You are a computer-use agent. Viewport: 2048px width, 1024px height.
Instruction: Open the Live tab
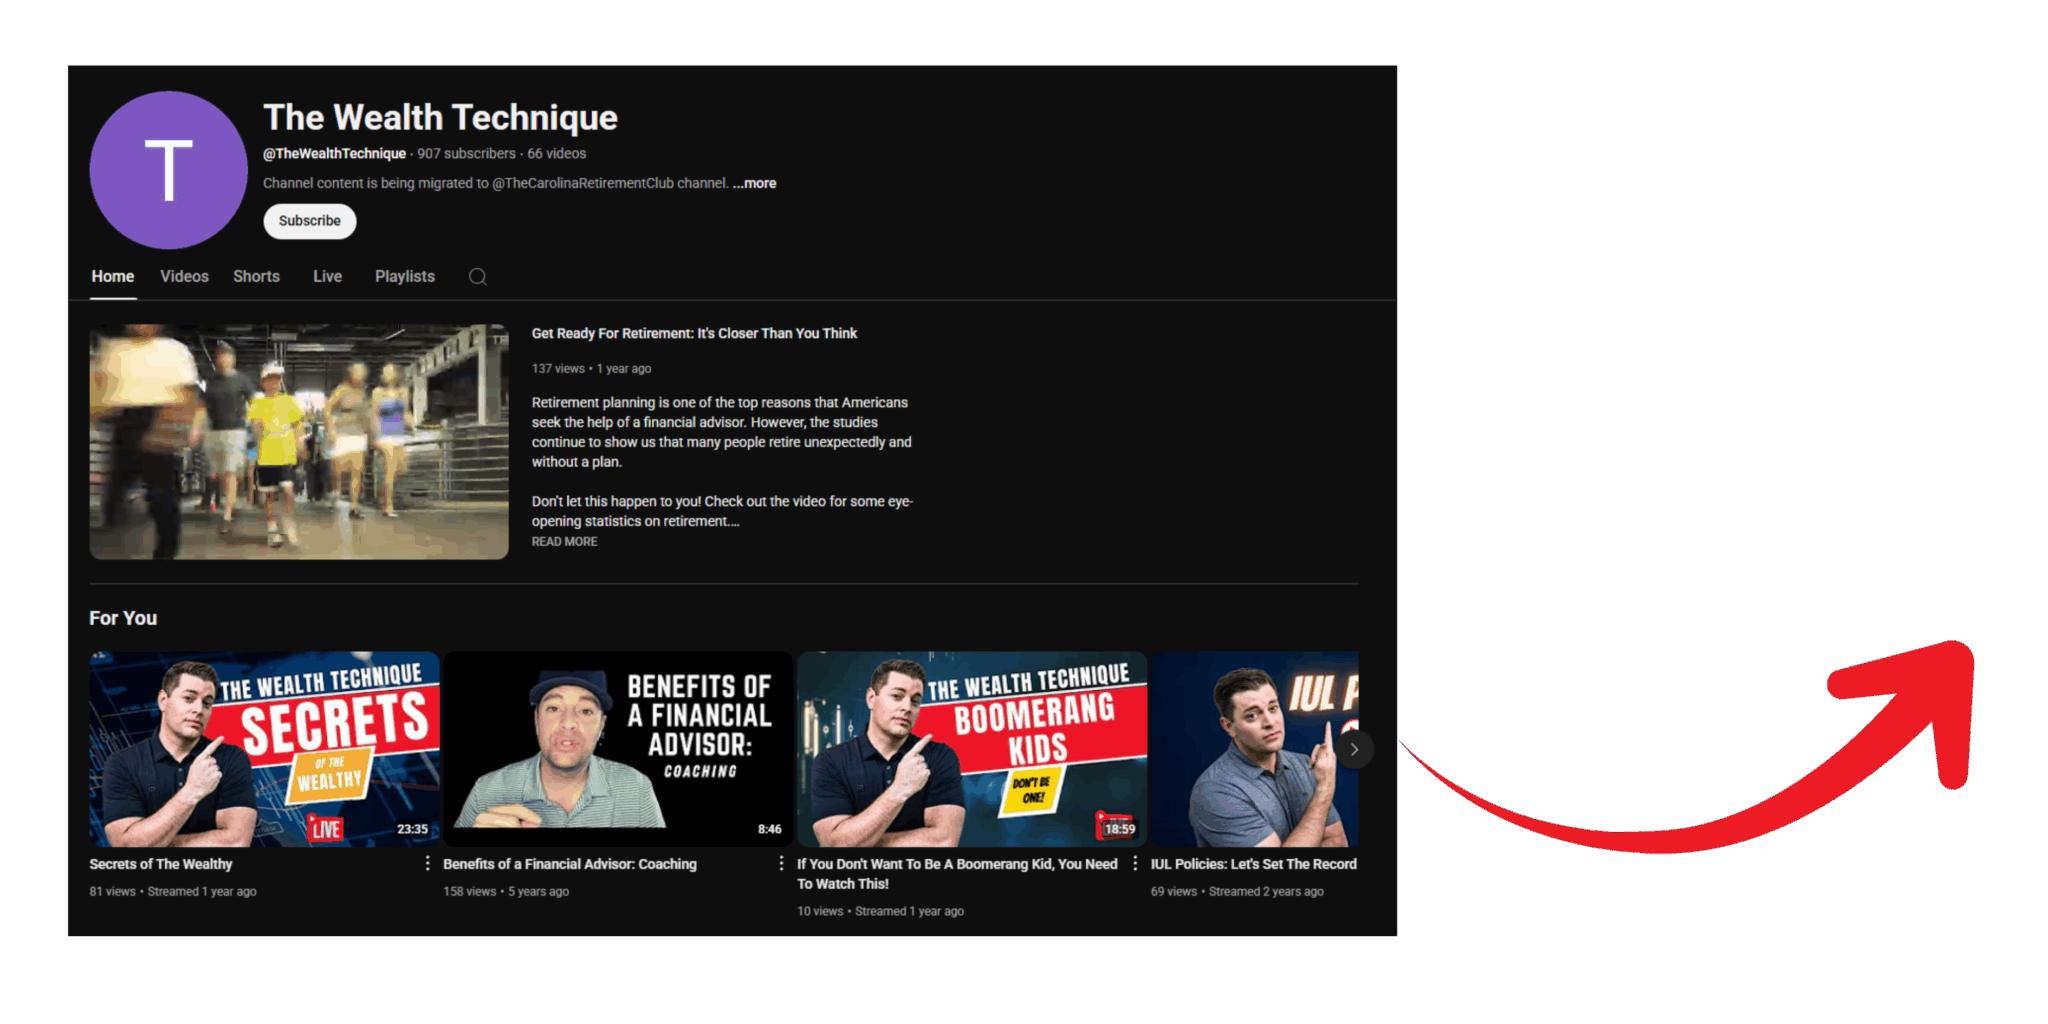pyautogui.click(x=327, y=277)
